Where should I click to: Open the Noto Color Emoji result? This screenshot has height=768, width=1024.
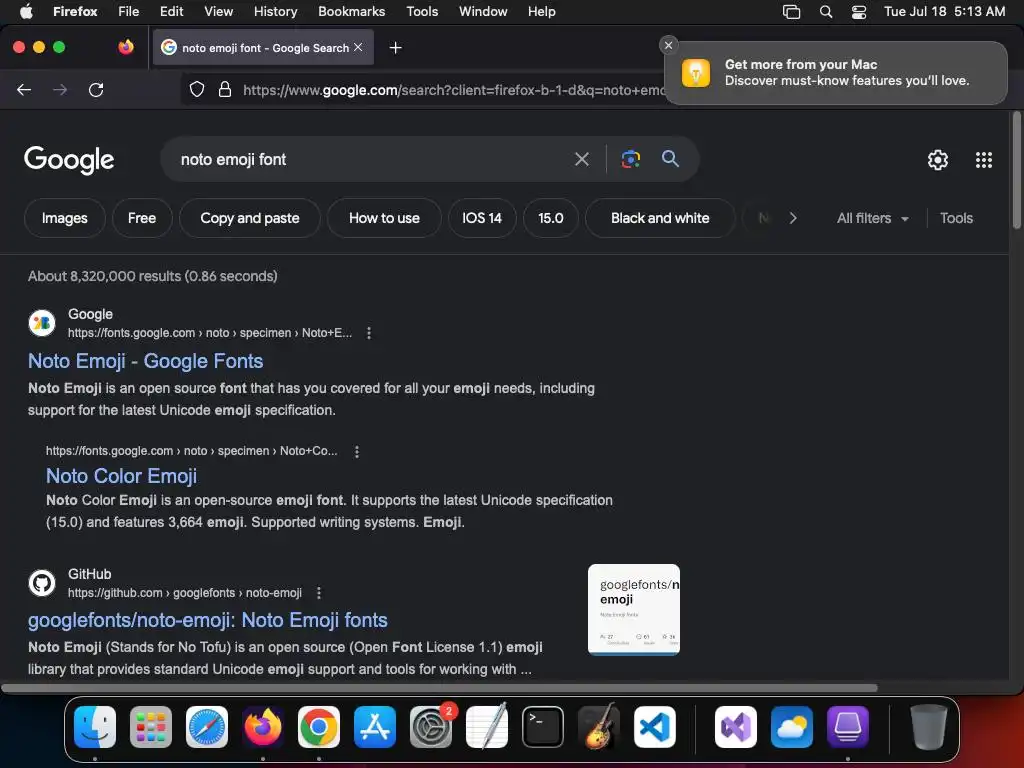tap(121, 476)
